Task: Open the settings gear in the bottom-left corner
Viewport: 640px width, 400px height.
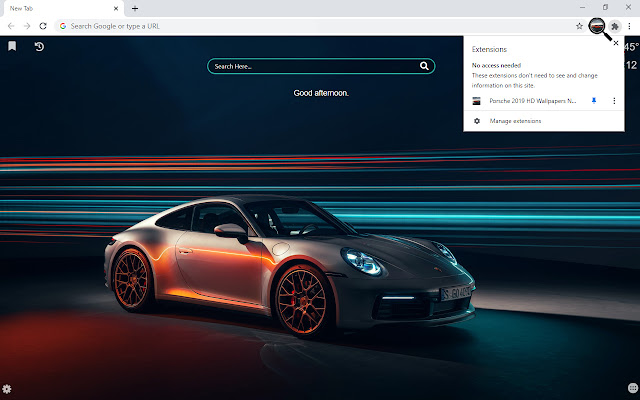Action: click(7, 389)
